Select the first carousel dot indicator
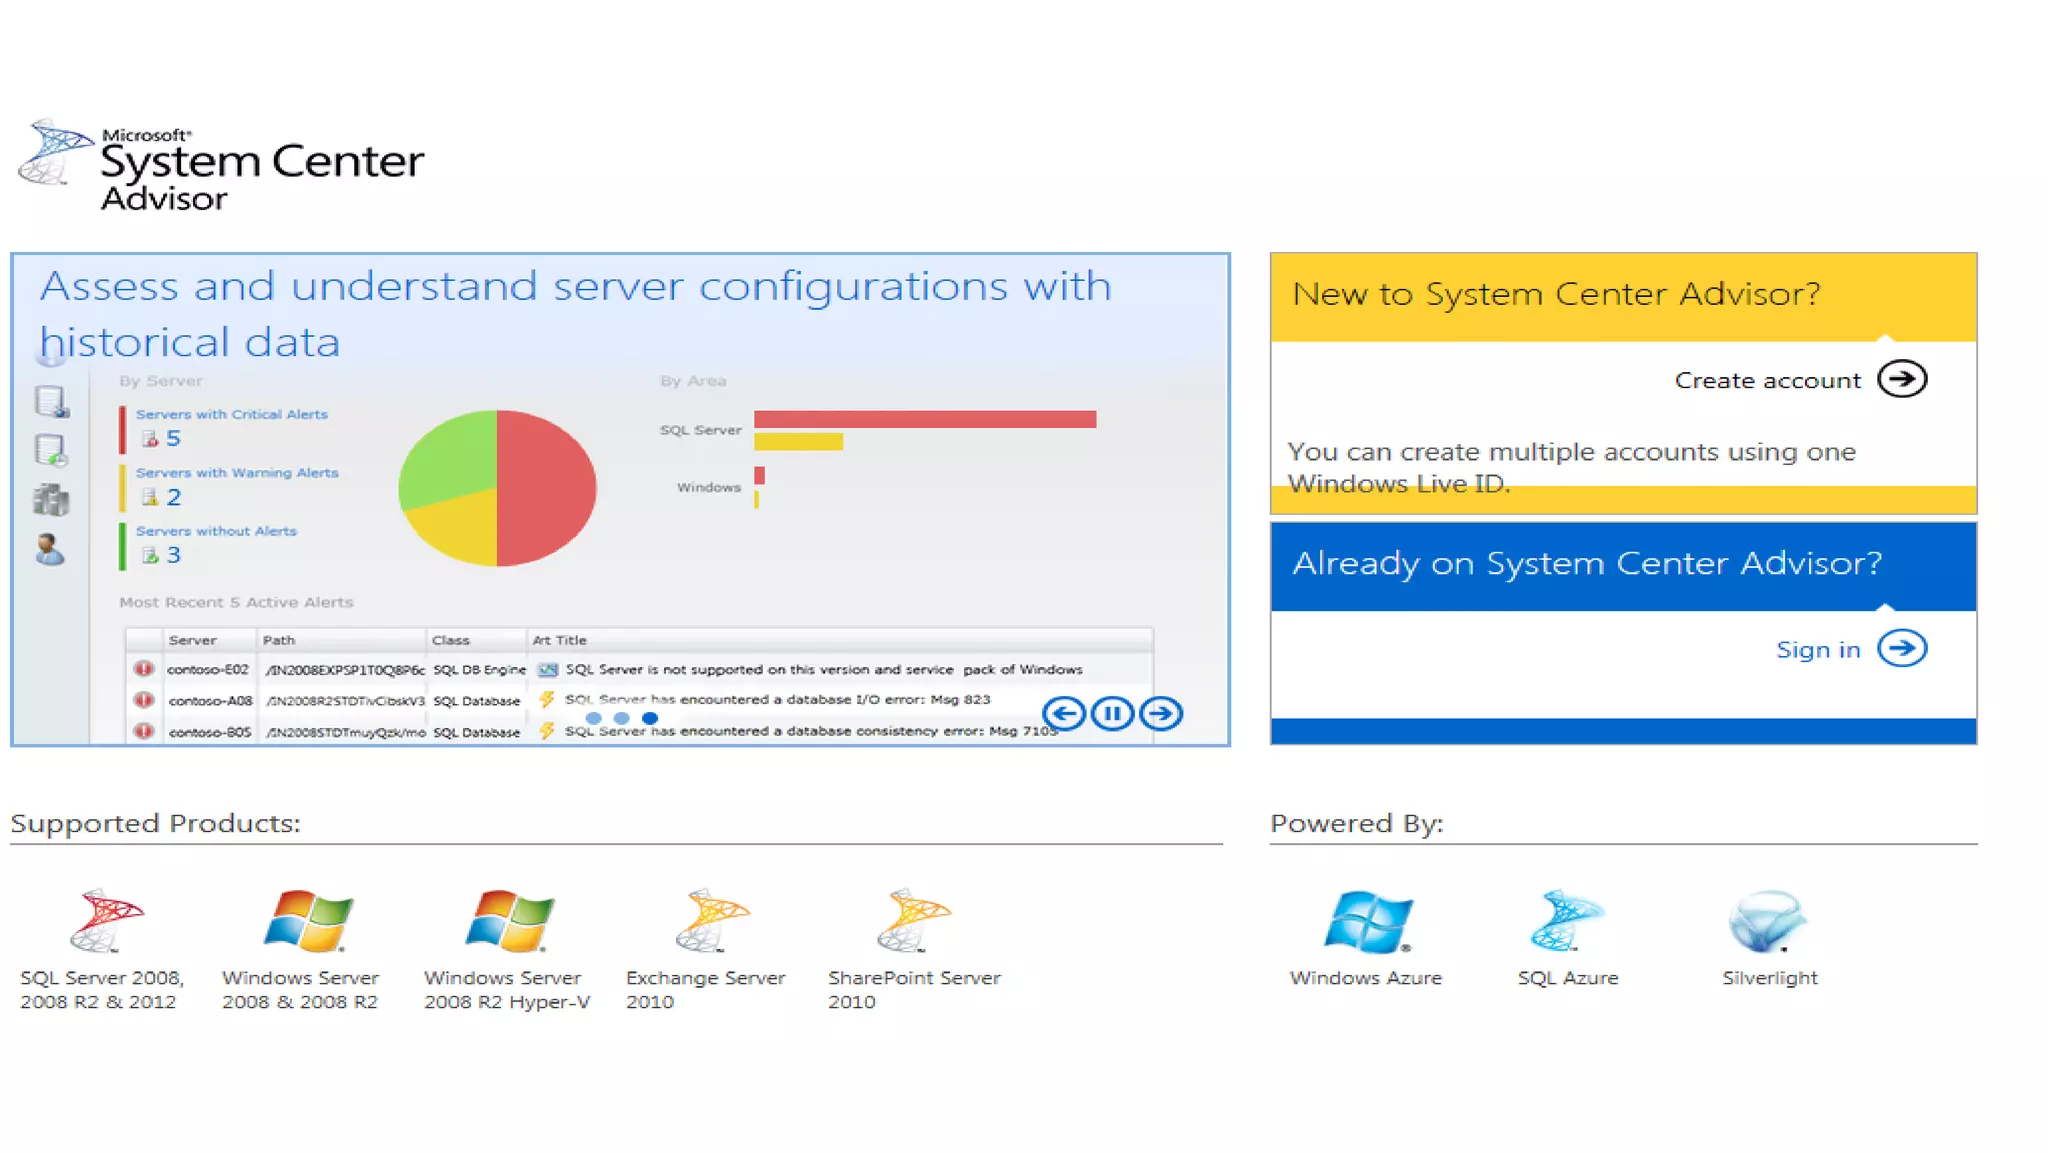2048x1153 pixels. (593, 718)
